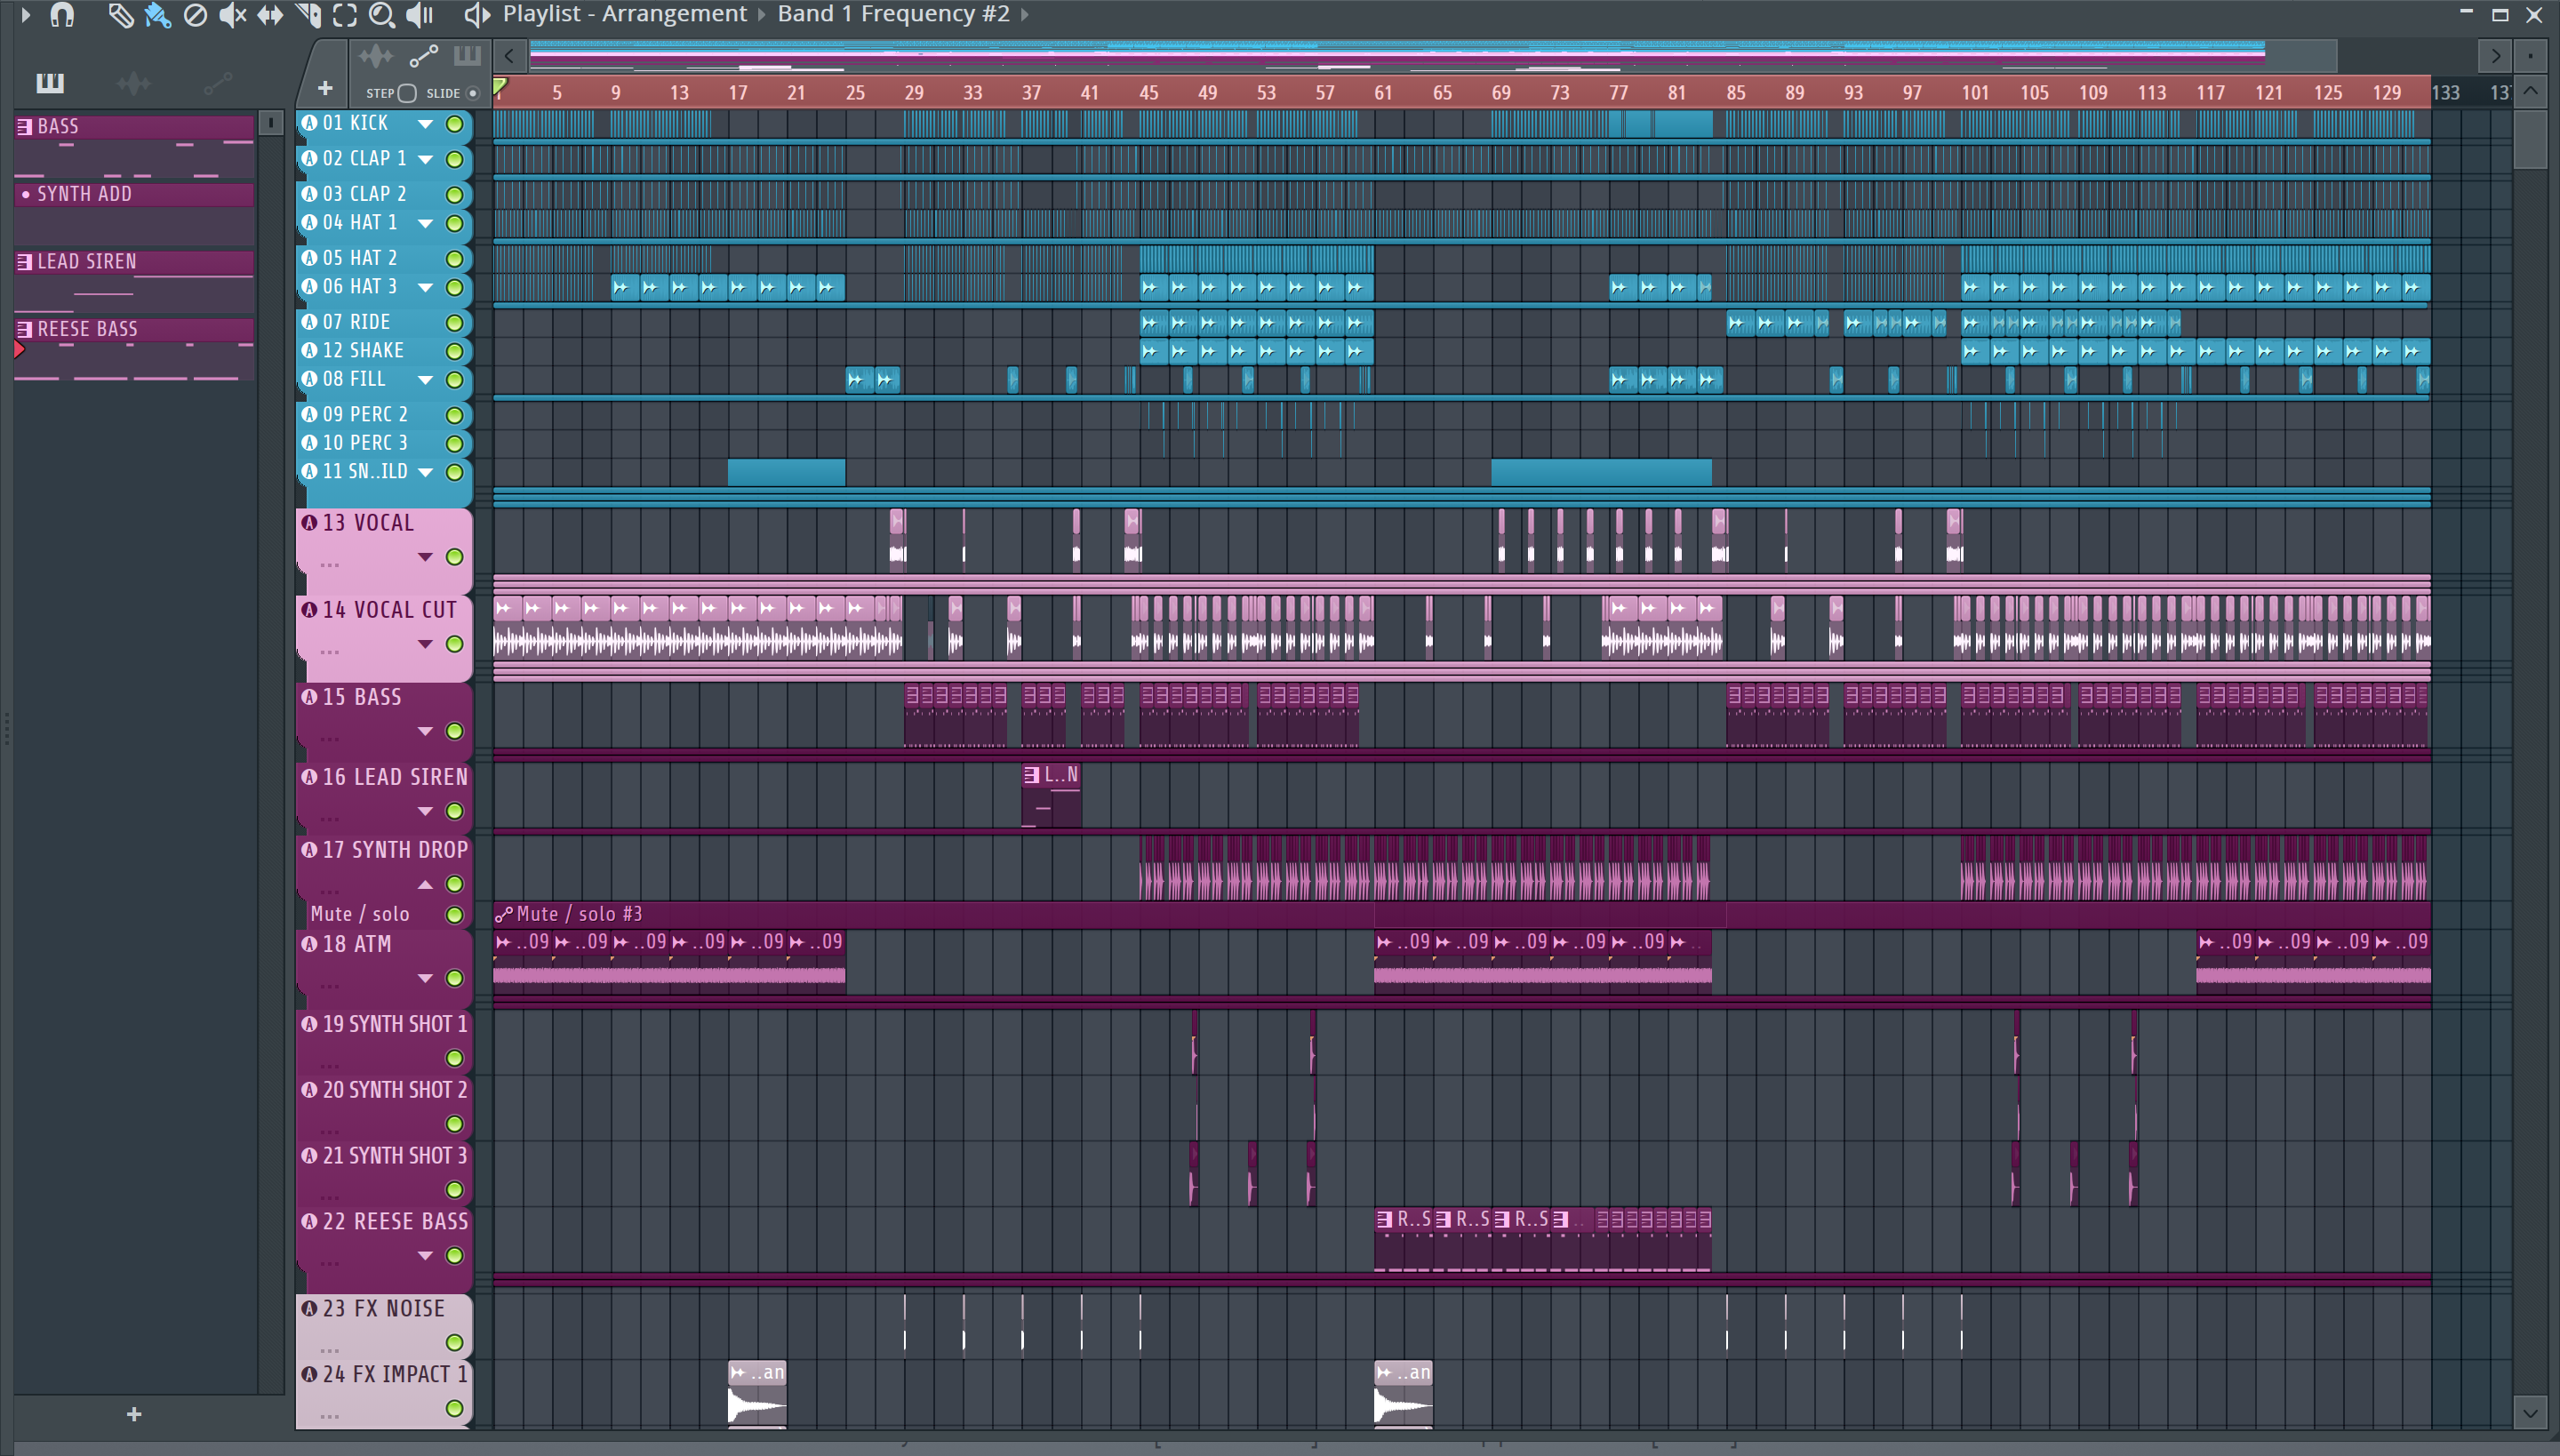Image resolution: width=2560 pixels, height=1456 pixels.
Task: Select the 24 FX IMPACT 1 track name
Action: point(395,1374)
